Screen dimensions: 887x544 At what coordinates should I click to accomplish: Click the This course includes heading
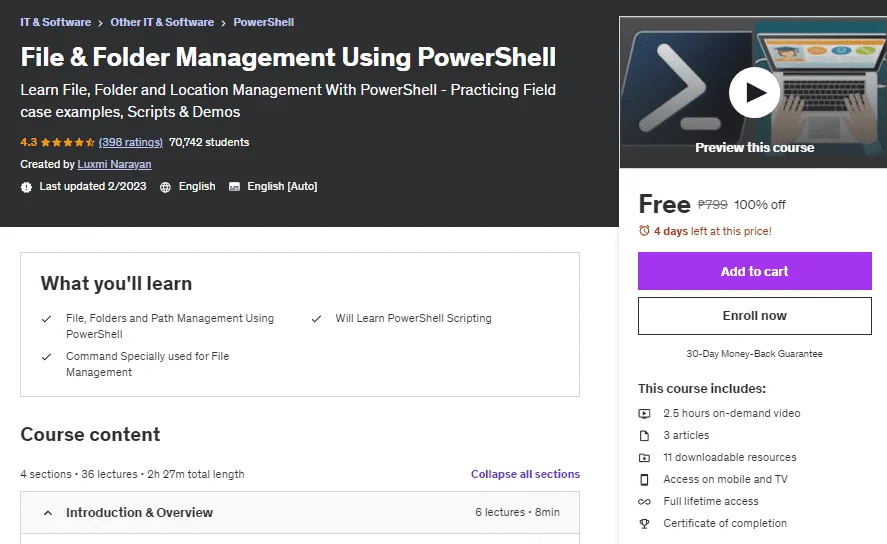pos(702,388)
